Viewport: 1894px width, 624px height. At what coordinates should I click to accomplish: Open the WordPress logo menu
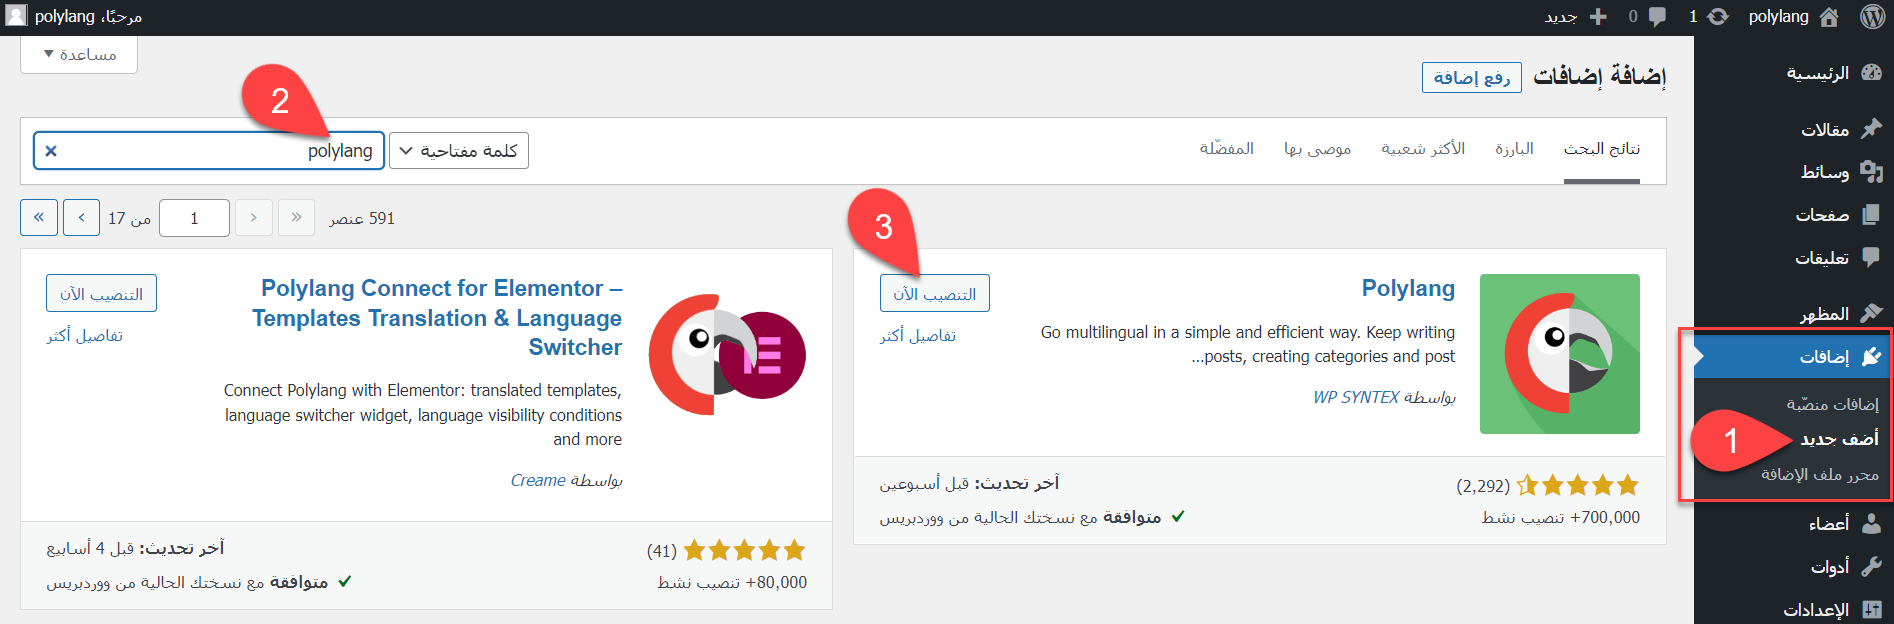(1873, 16)
